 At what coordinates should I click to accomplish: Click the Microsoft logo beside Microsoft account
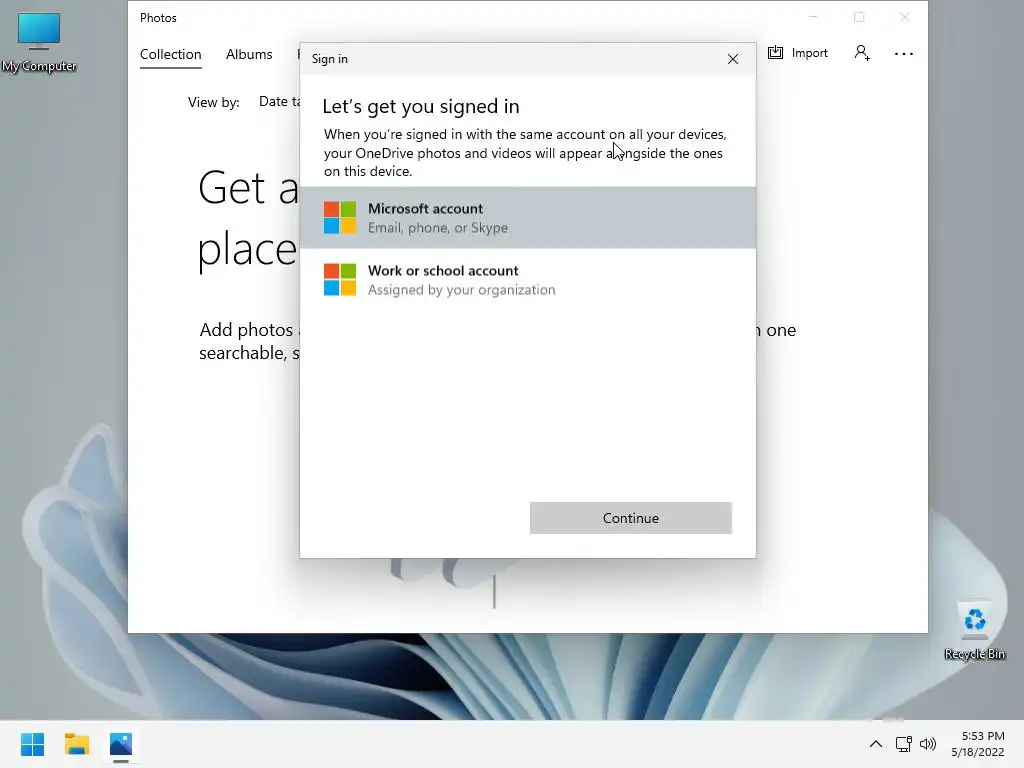pyautogui.click(x=340, y=217)
